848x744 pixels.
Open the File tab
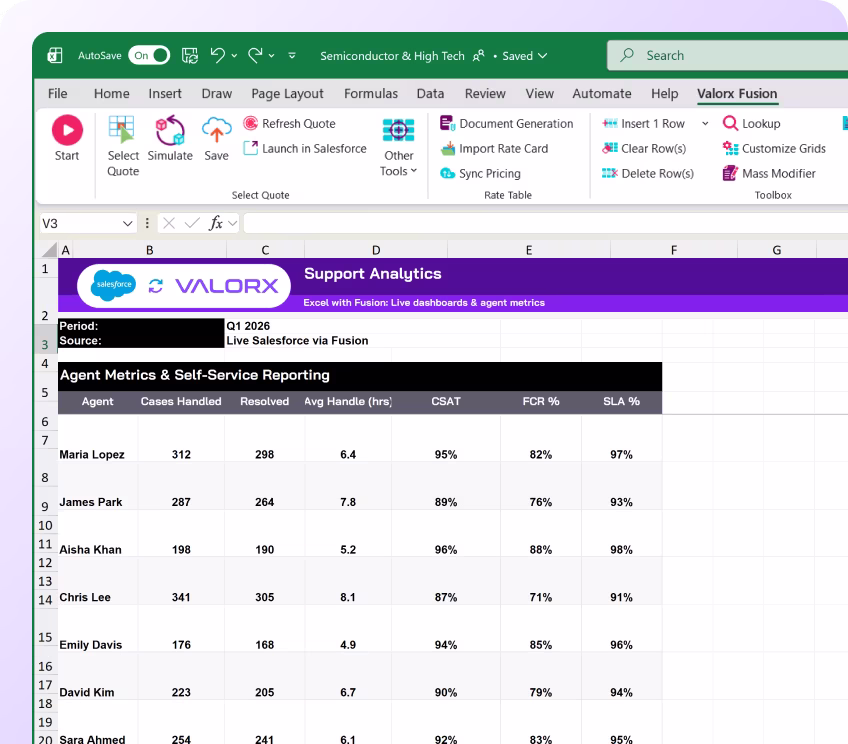(57, 94)
